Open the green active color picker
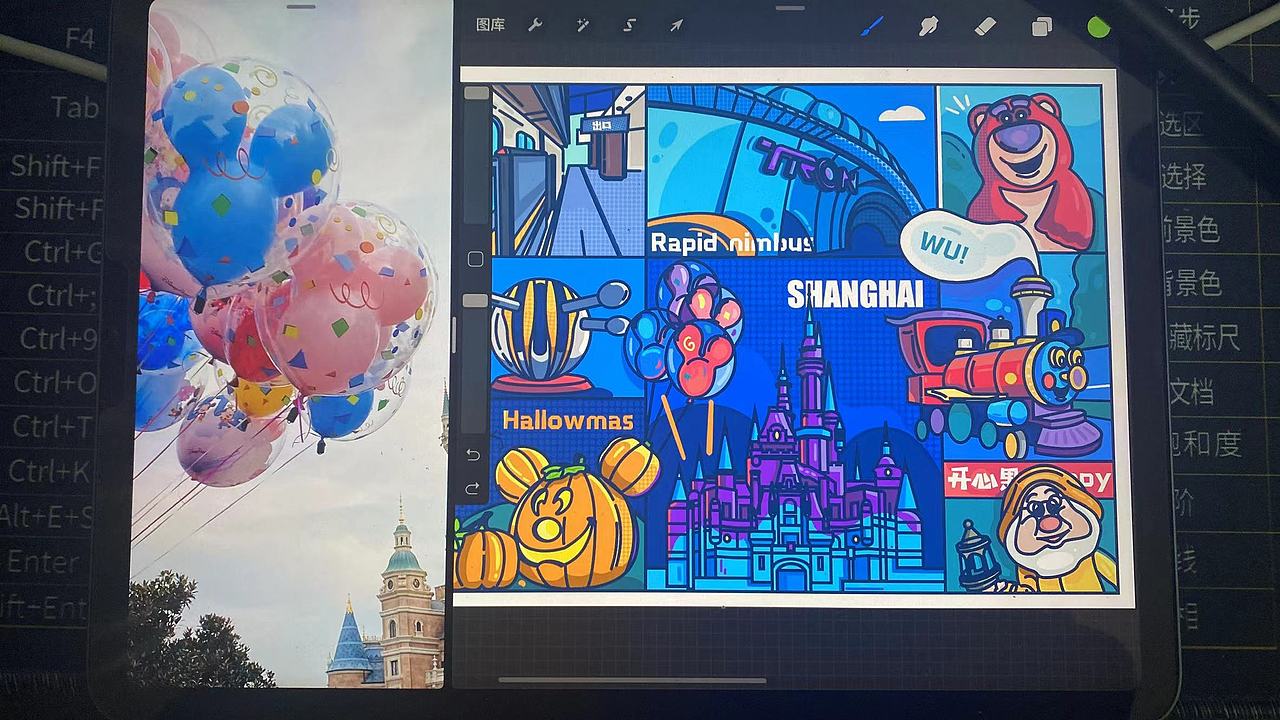The height and width of the screenshot is (720, 1280). pos(1099,27)
